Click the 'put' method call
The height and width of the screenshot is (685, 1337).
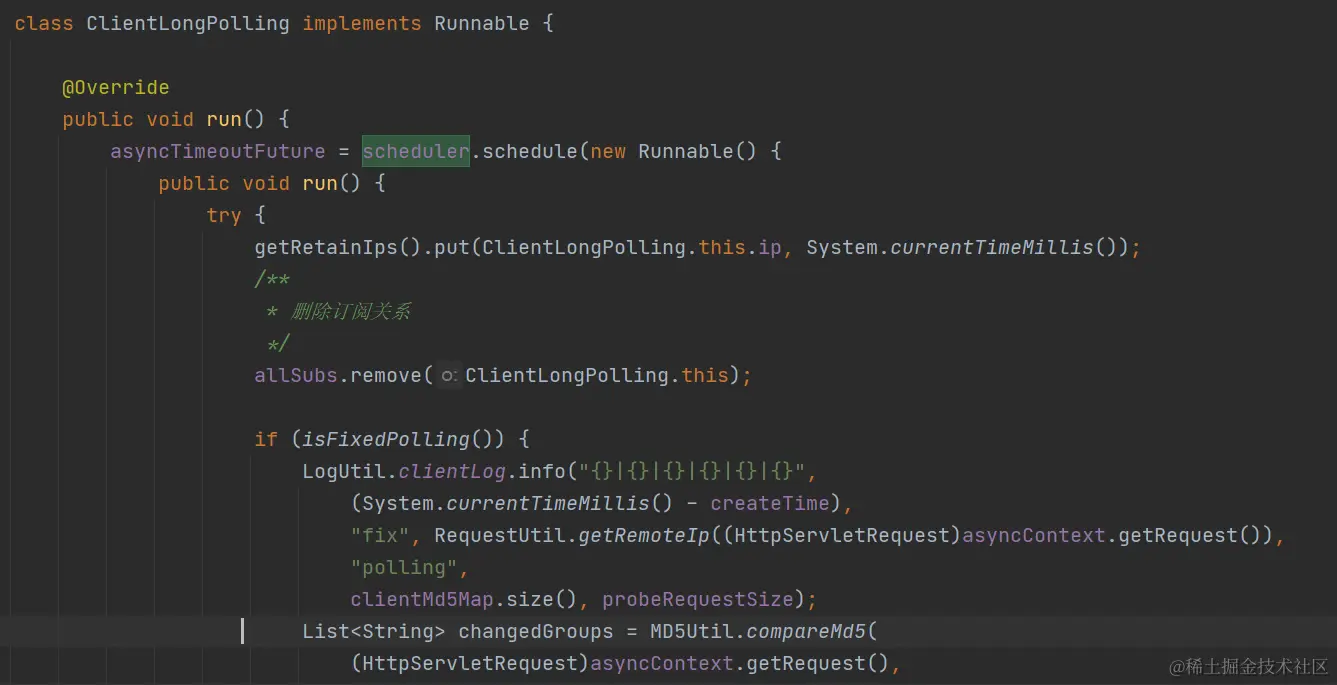click(x=452, y=247)
